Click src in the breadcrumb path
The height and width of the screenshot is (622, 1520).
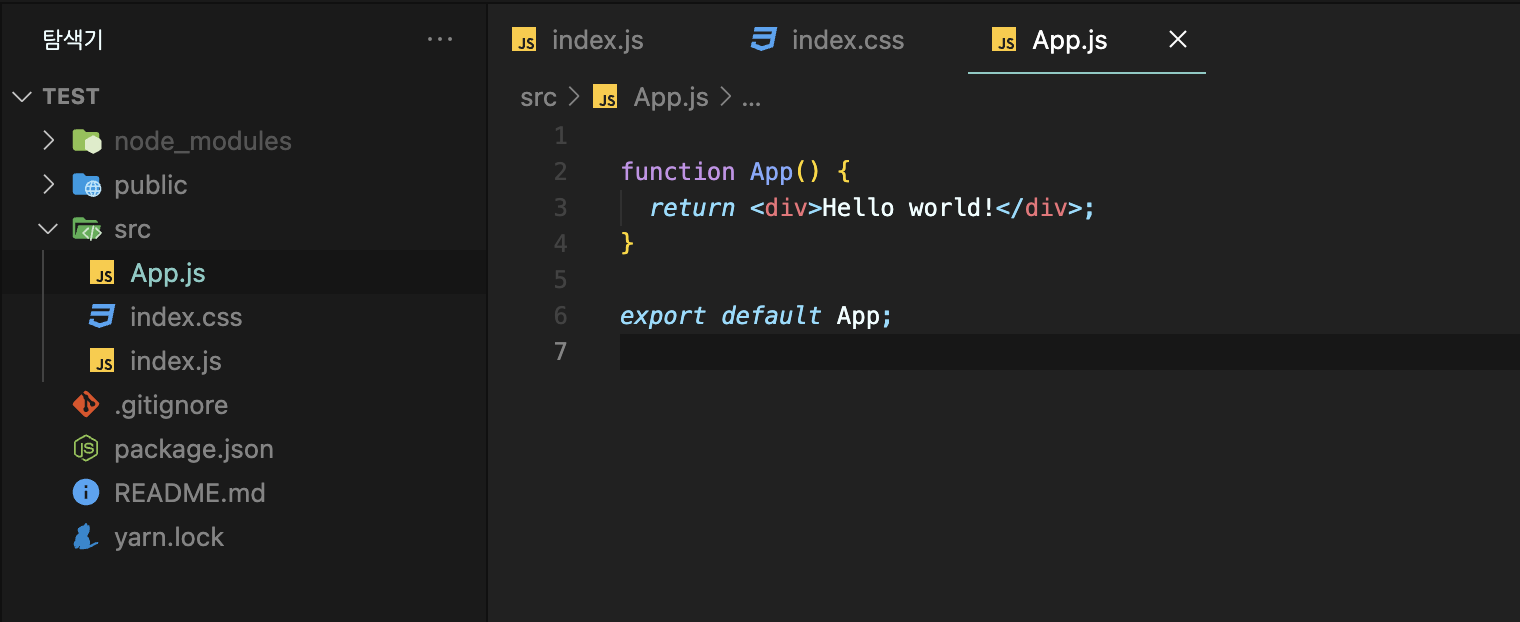[538, 97]
